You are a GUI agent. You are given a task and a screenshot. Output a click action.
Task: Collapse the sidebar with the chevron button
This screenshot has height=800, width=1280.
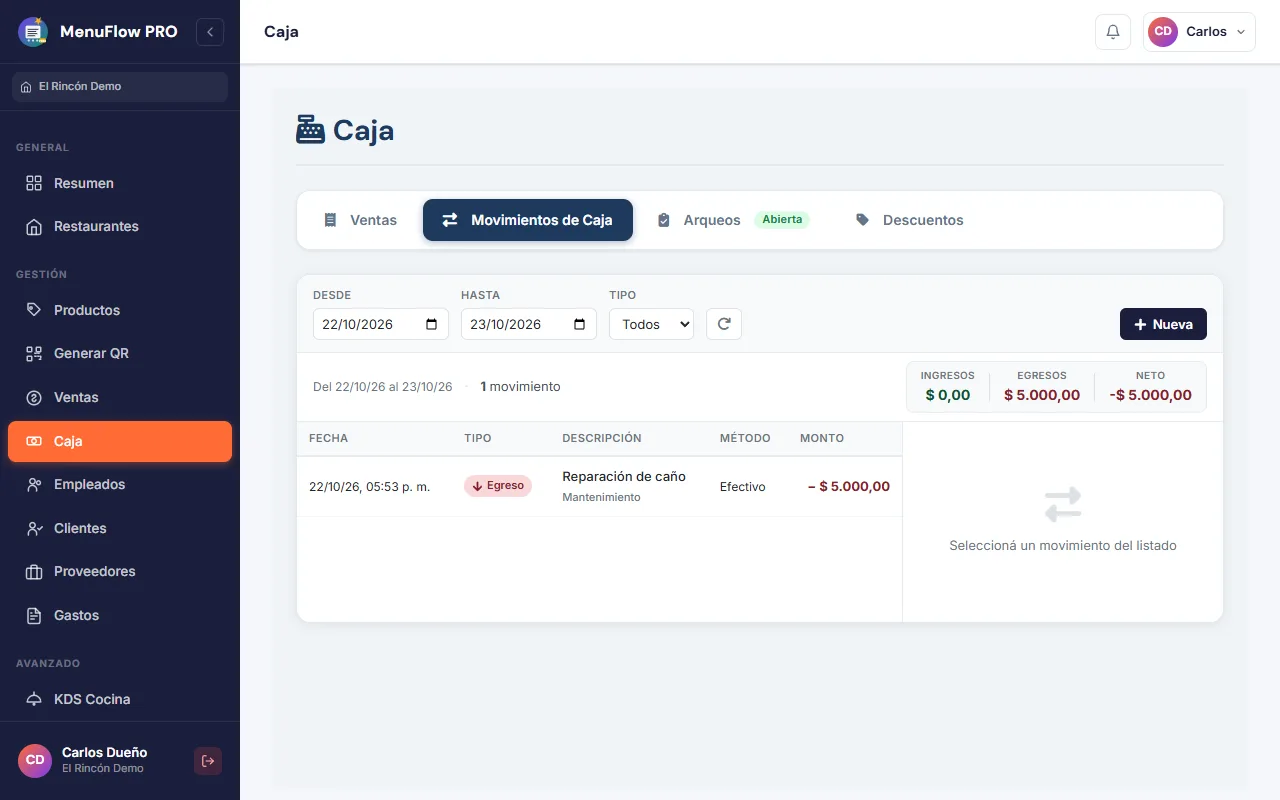point(210,32)
